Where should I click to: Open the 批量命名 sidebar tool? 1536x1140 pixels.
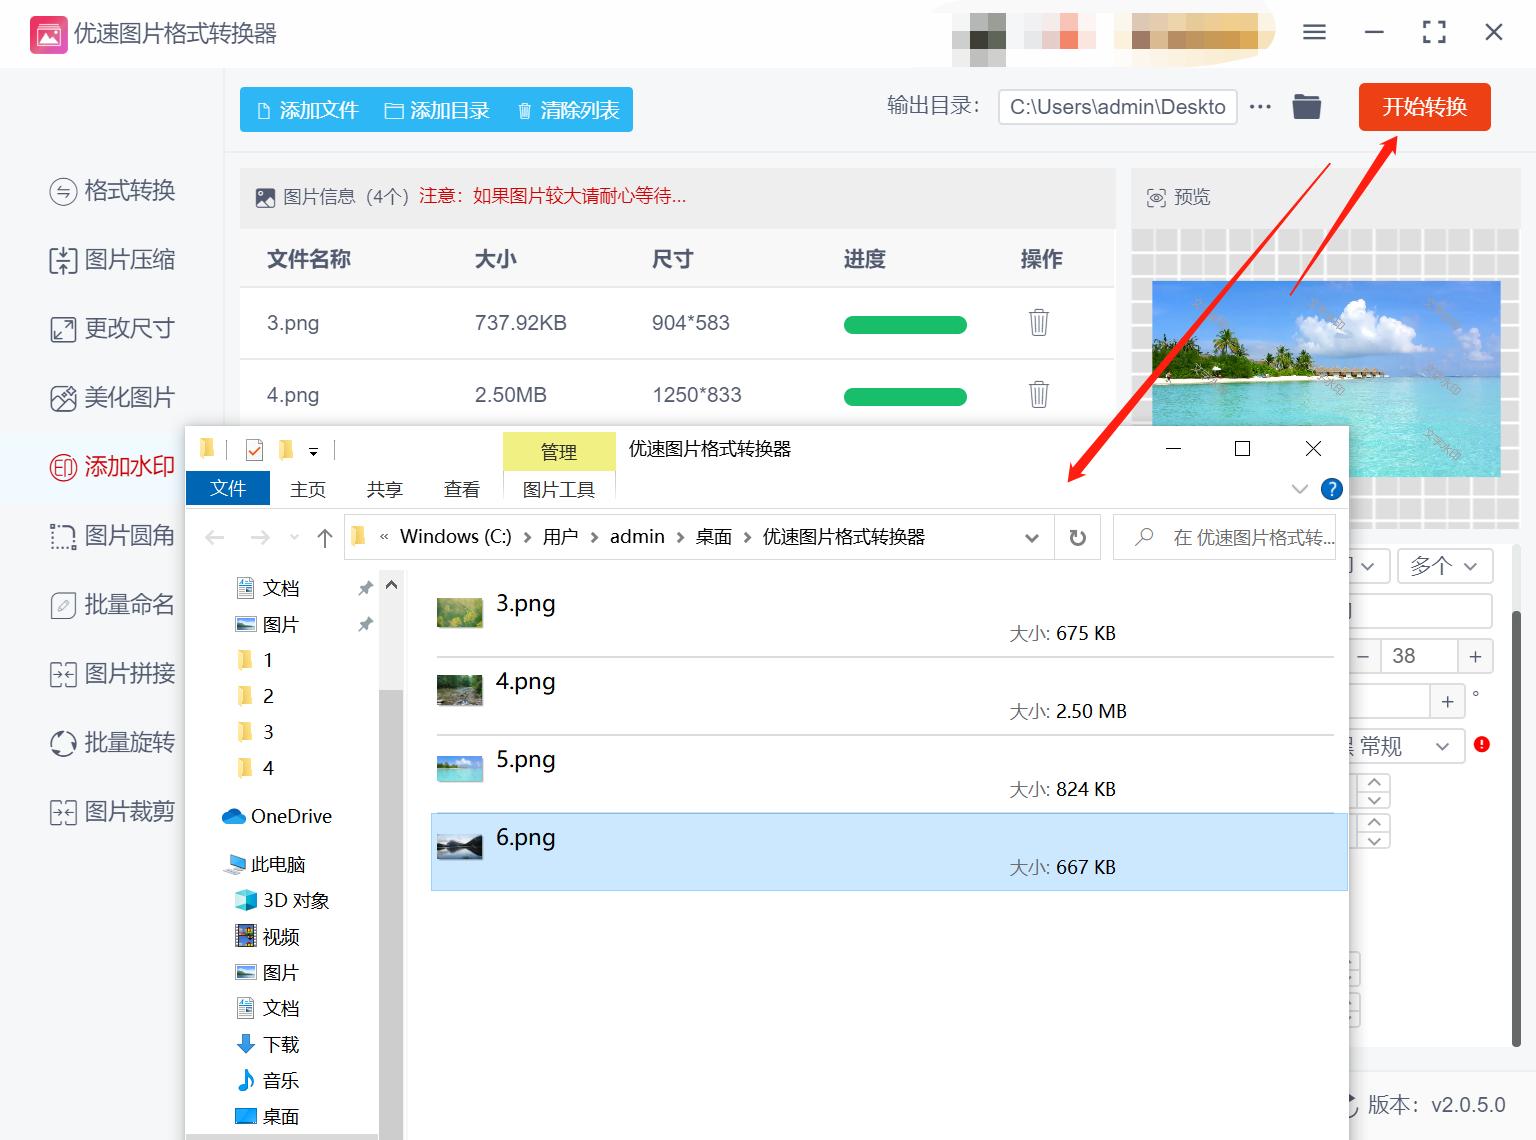tap(112, 604)
